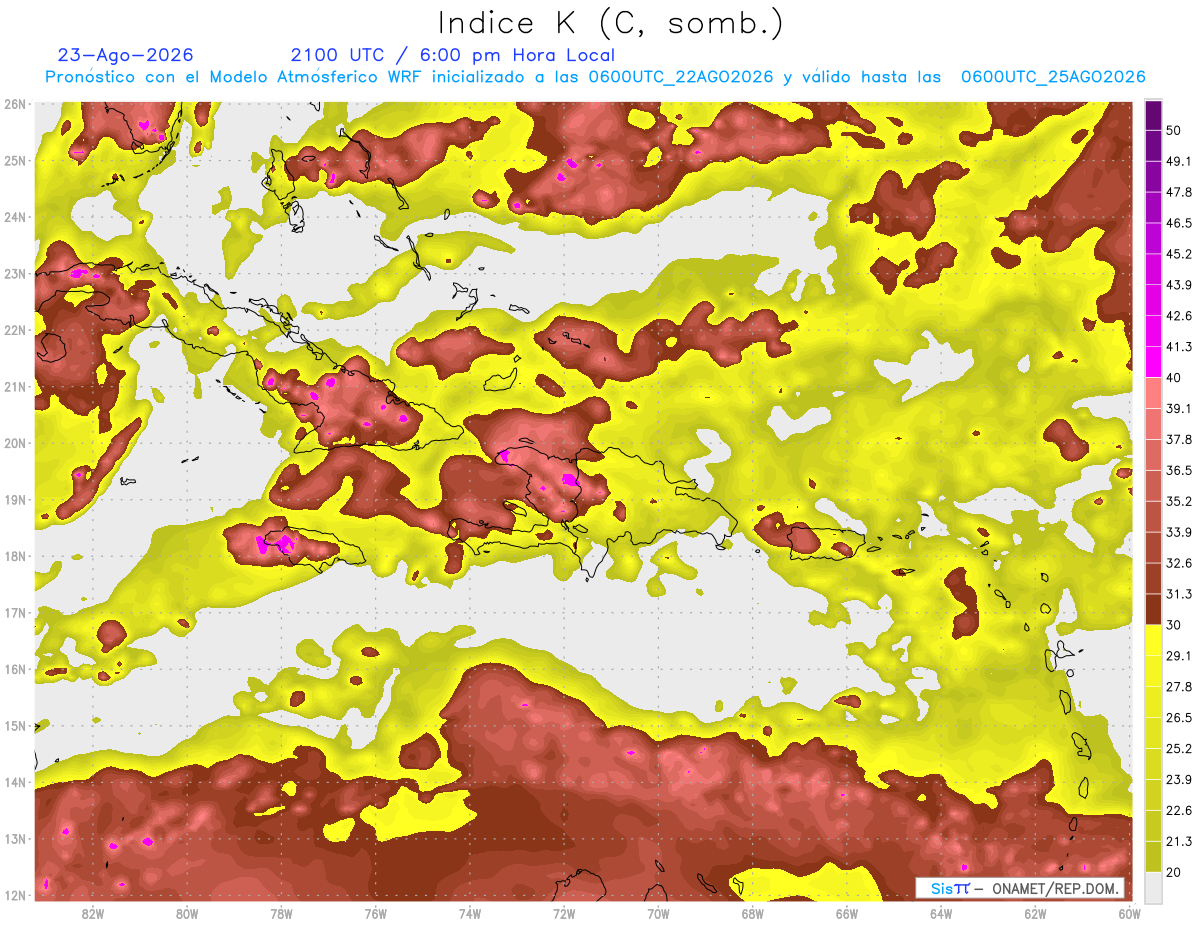Click the longitude label '60W'

[x=1129, y=914]
